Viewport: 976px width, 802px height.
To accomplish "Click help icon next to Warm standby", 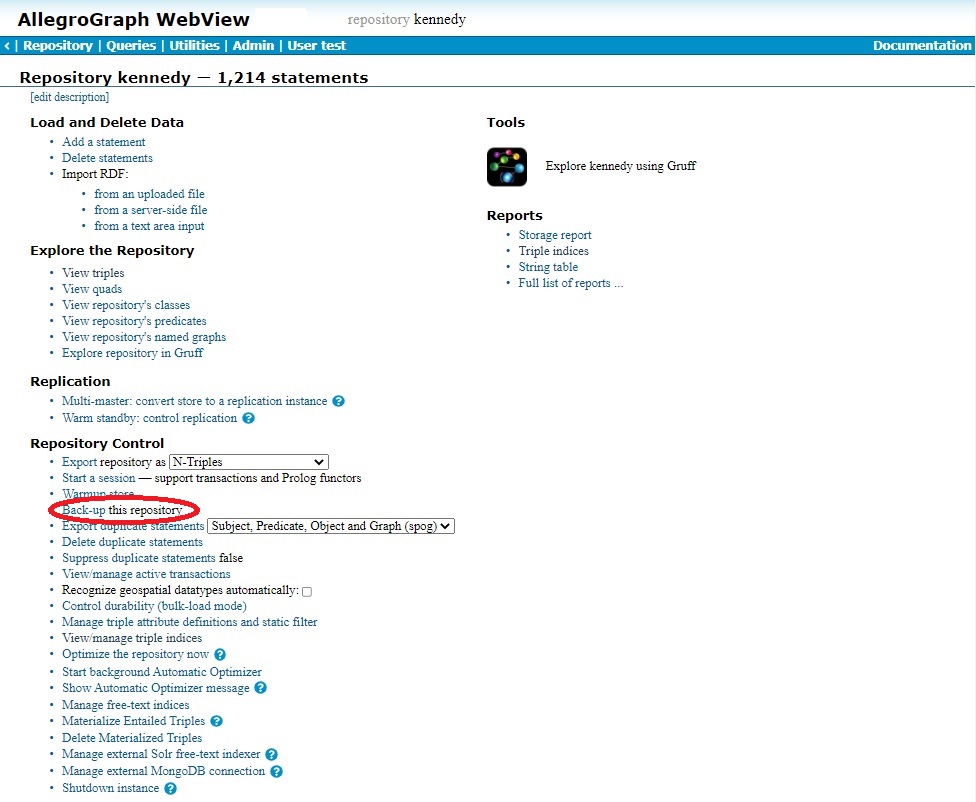I will click(x=248, y=418).
